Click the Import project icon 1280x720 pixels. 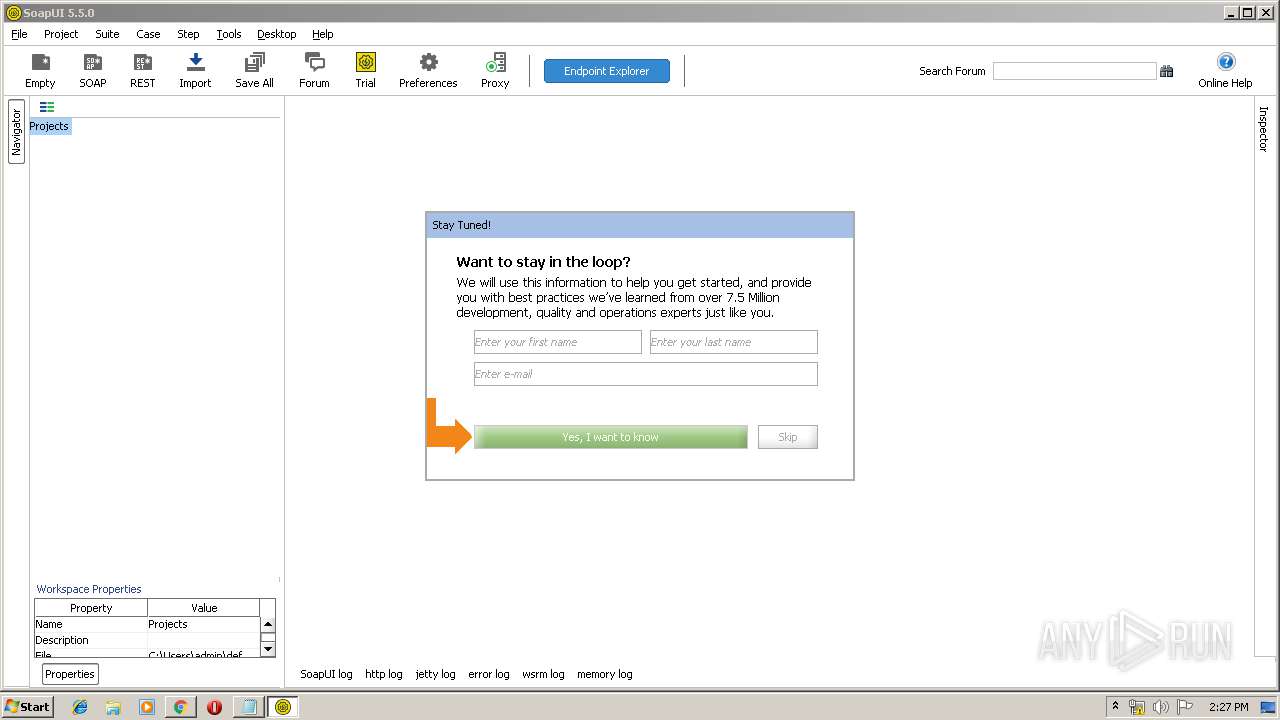195,71
